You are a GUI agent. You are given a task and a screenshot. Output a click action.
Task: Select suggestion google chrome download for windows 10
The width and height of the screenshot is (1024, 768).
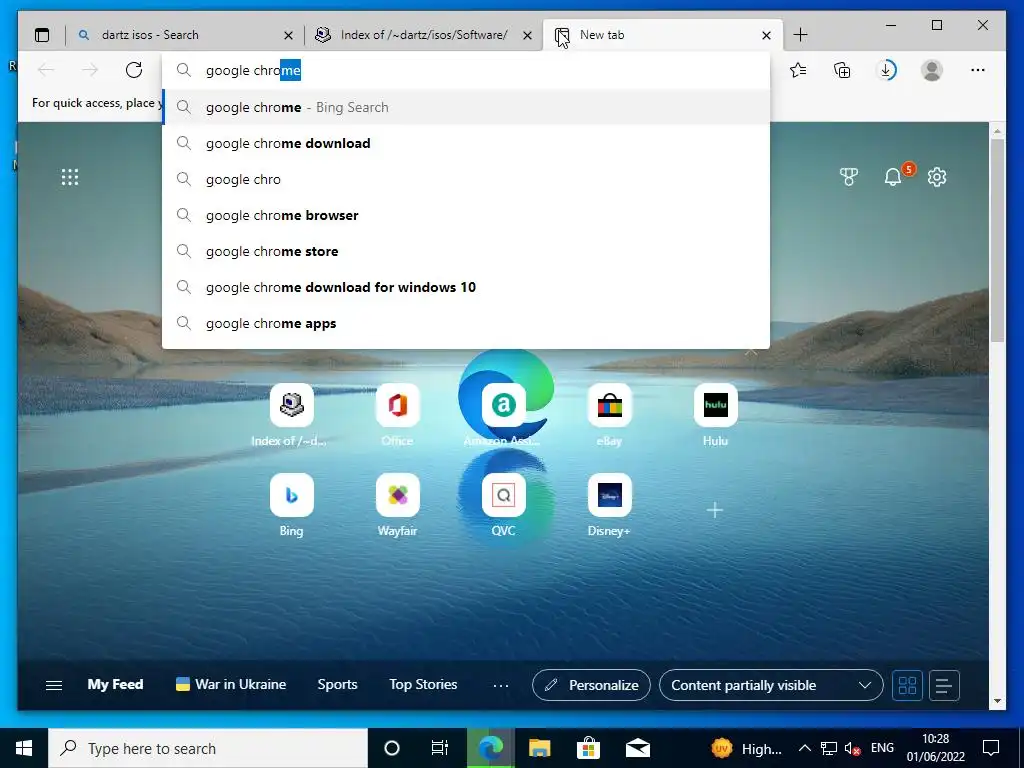[x=466, y=287]
